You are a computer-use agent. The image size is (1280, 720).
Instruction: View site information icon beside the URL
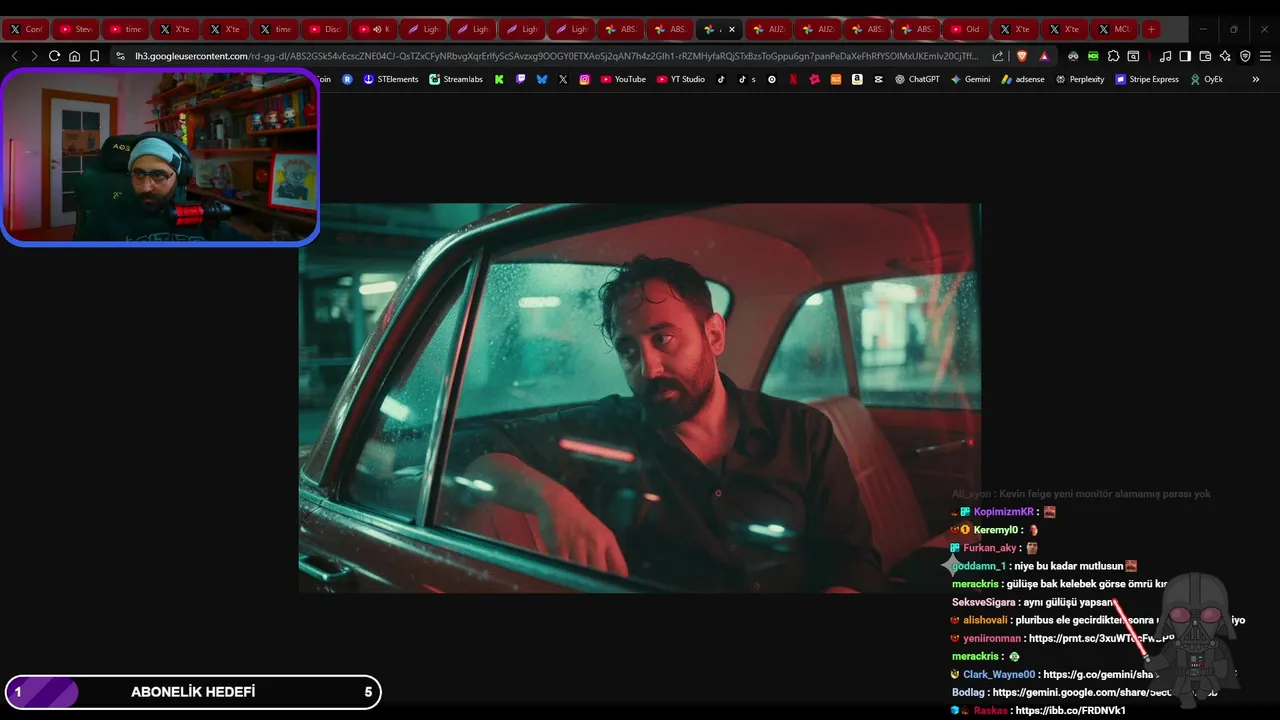(121, 56)
